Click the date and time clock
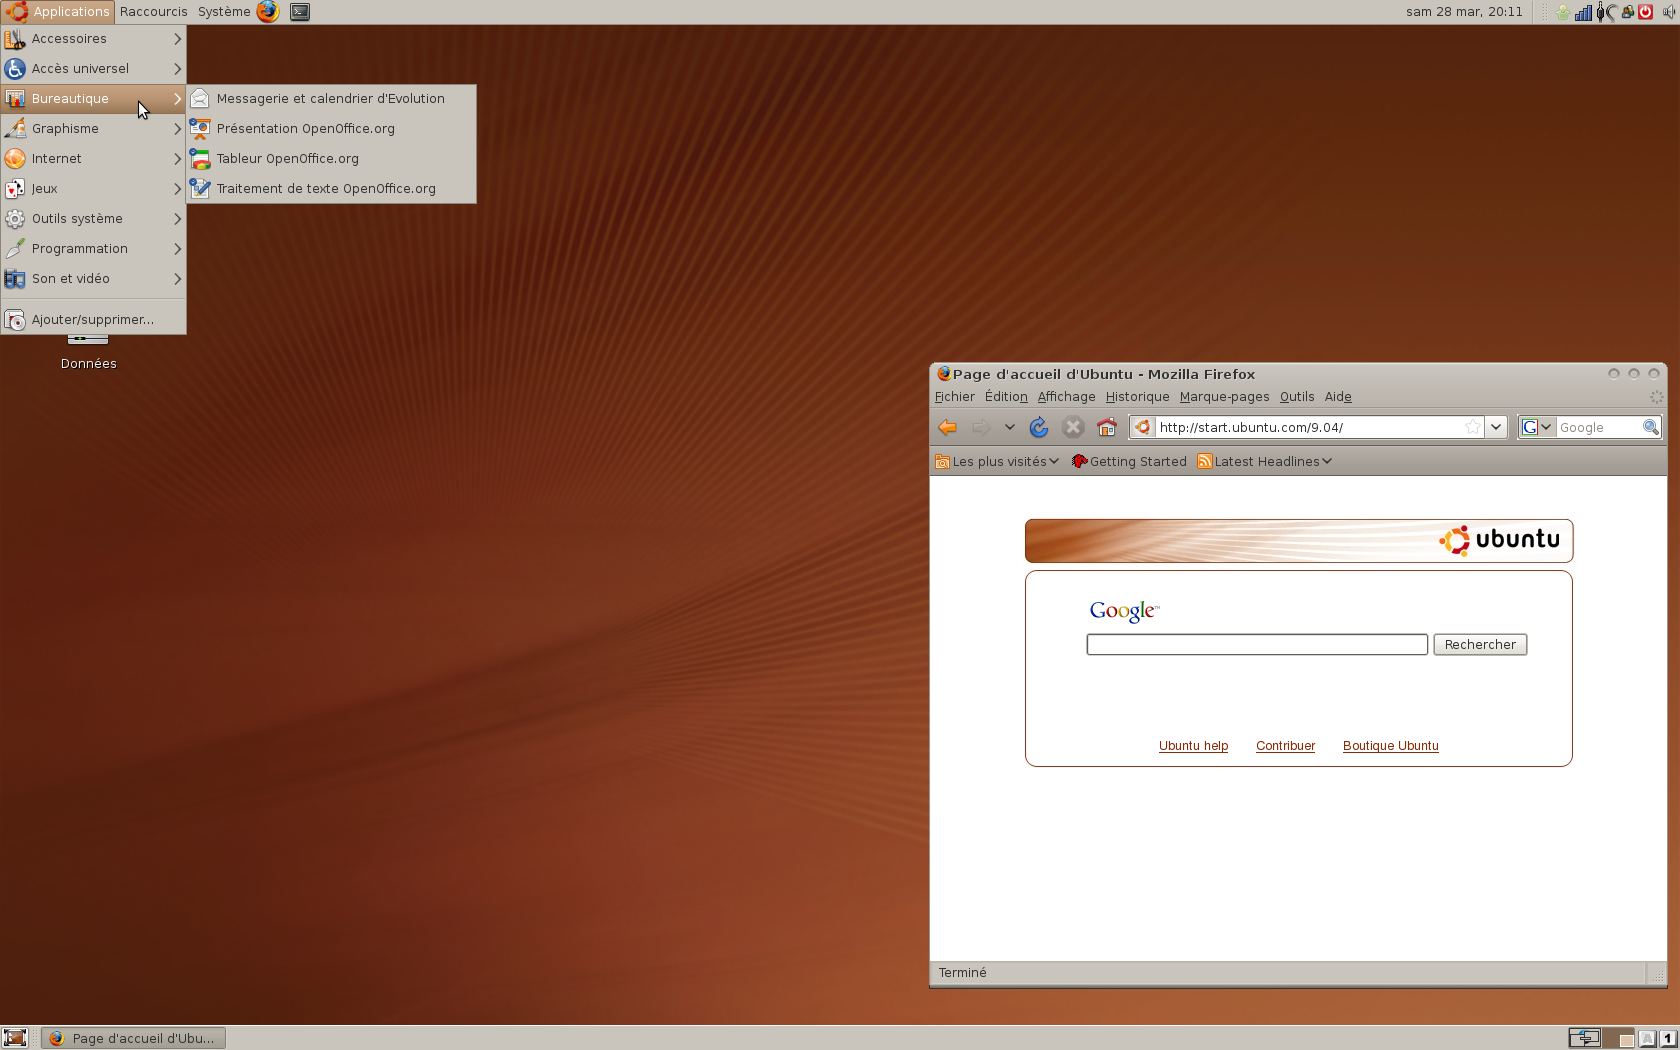 tap(1464, 12)
